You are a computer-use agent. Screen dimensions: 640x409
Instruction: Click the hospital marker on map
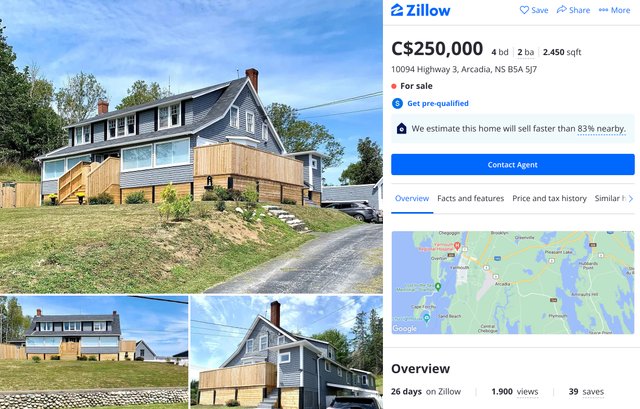pyautogui.click(x=457, y=246)
